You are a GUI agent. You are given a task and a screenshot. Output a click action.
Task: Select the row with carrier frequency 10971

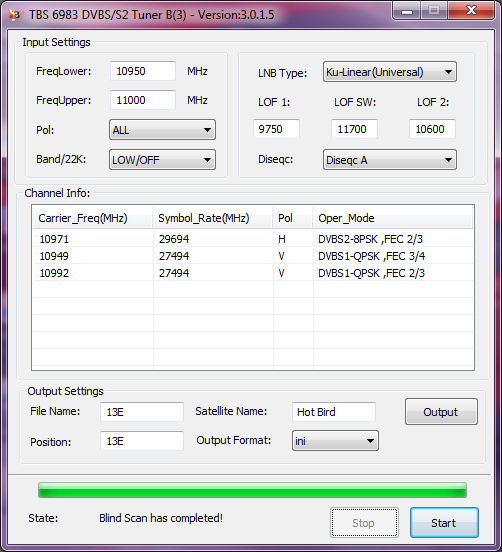pyautogui.click(x=253, y=239)
